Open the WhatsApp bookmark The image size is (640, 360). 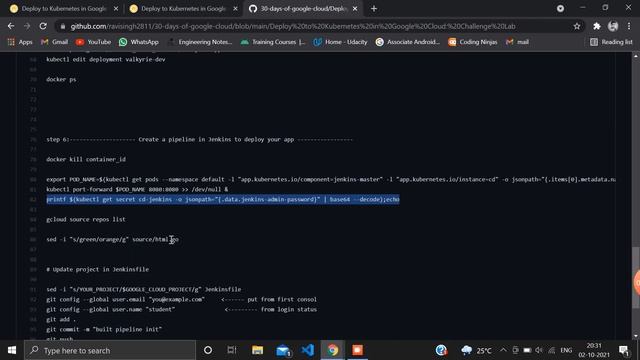(x=138, y=42)
